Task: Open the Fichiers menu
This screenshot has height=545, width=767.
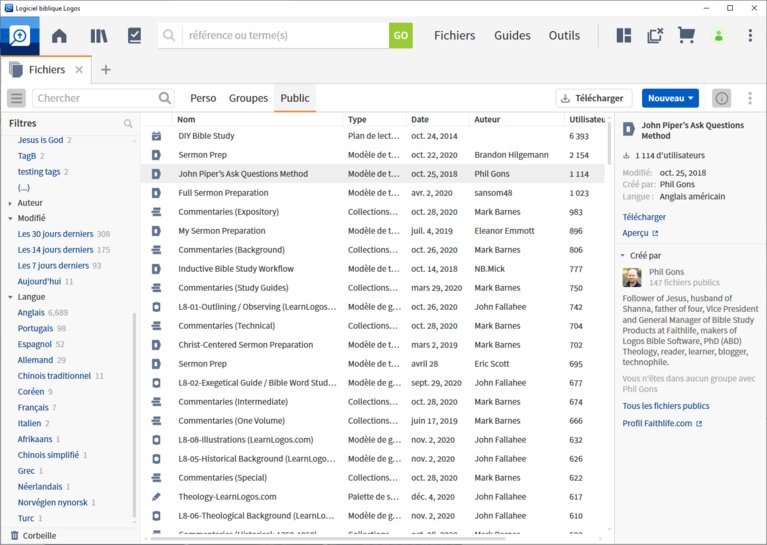Action: tap(454, 35)
